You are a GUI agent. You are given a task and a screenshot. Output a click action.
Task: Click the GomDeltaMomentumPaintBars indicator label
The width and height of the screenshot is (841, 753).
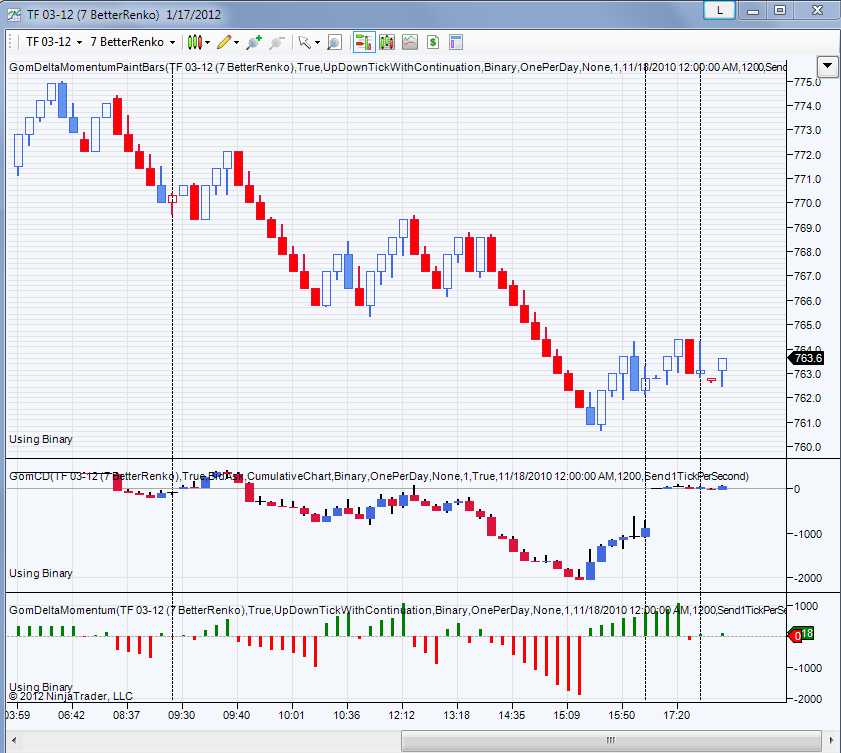coord(397,67)
